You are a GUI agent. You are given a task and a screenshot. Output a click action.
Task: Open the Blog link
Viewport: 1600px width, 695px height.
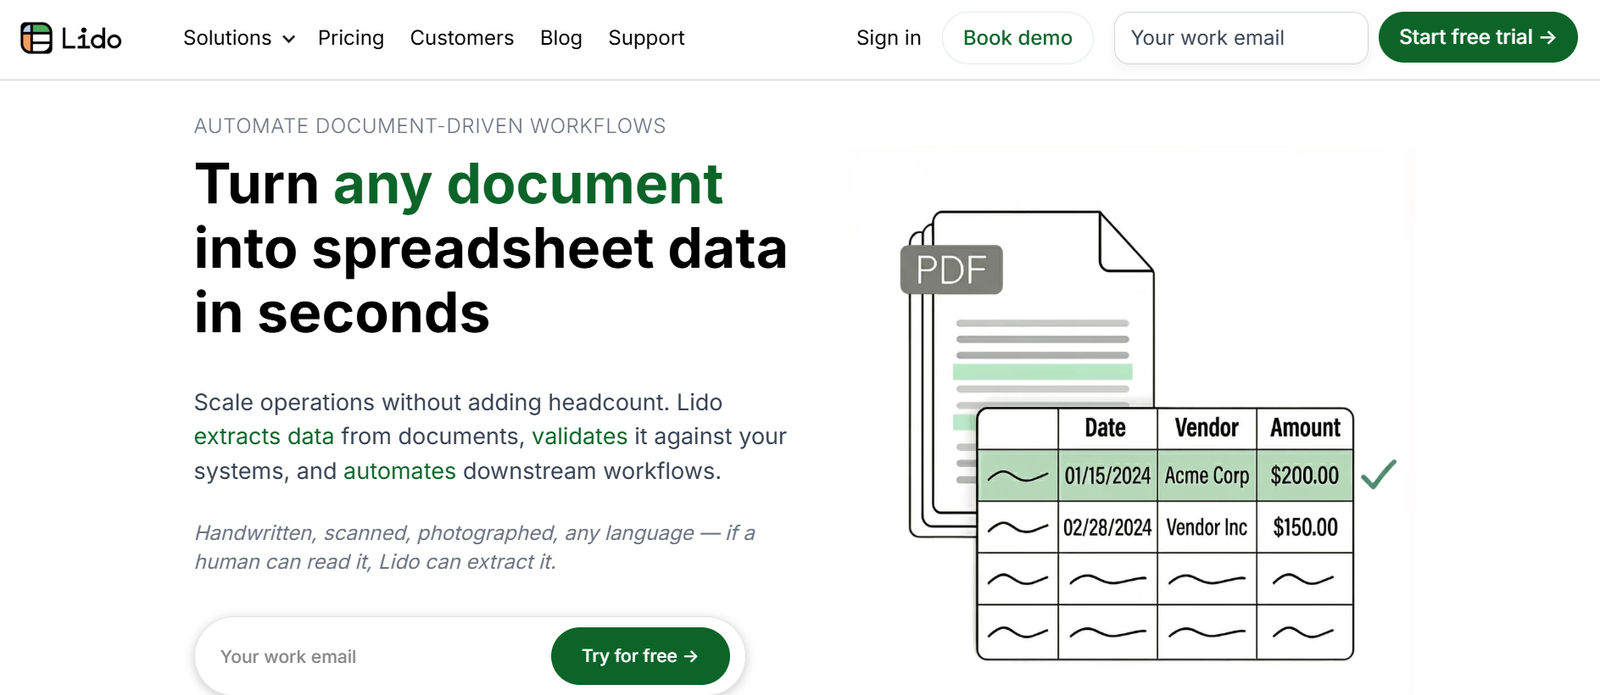pos(560,38)
